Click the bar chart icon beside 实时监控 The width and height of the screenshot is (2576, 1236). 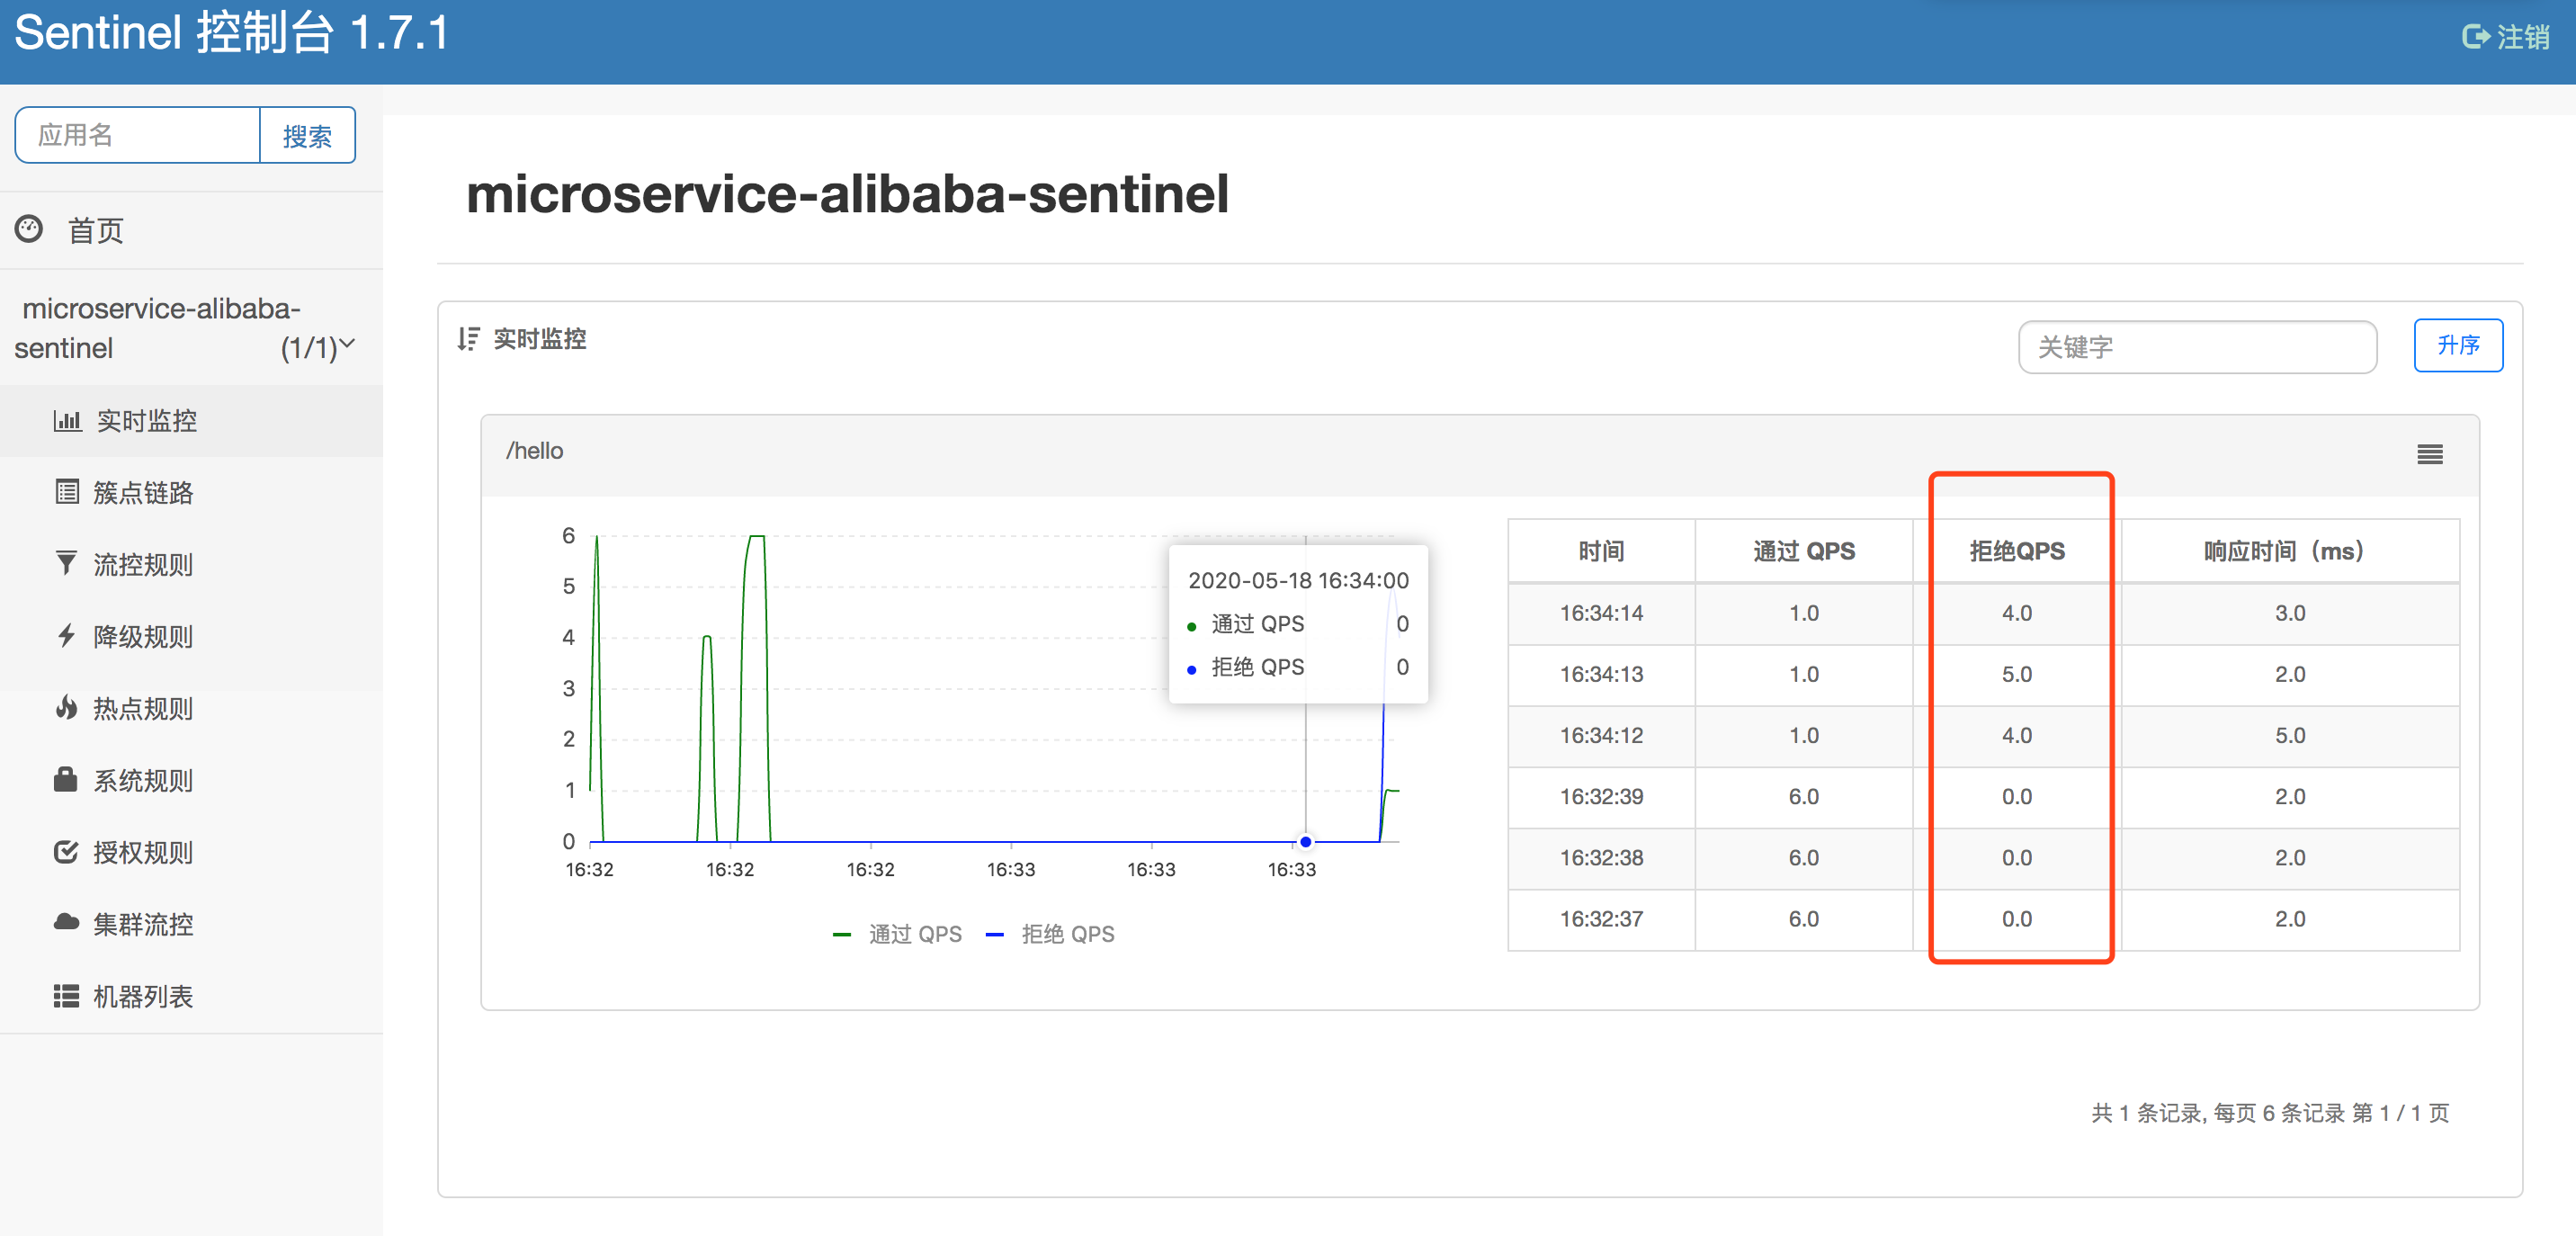click(x=67, y=421)
